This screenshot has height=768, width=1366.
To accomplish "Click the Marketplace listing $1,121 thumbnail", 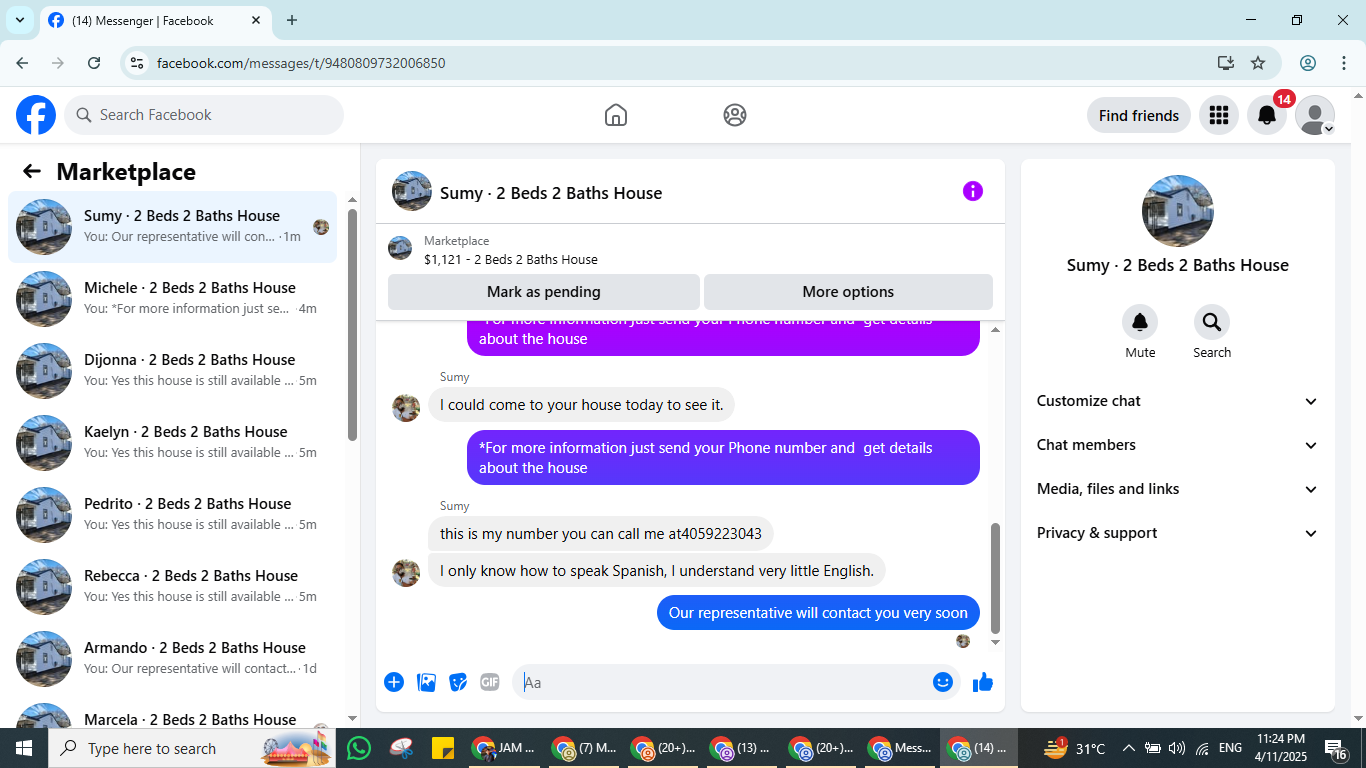I will tap(400, 248).
